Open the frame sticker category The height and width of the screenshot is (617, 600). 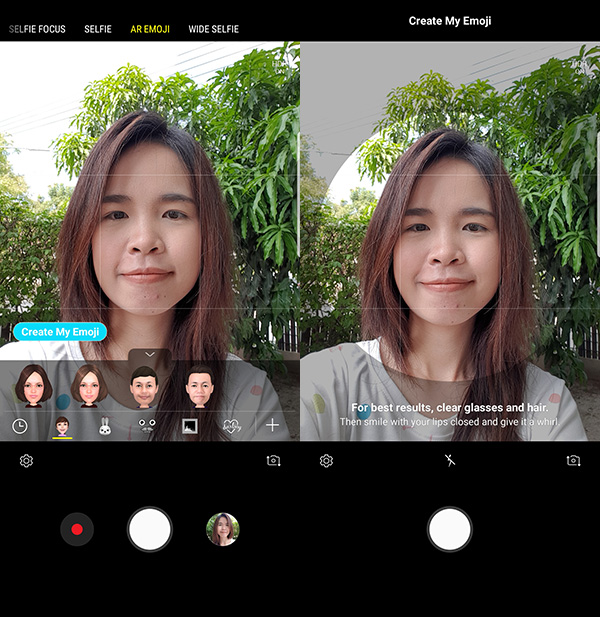pos(189,425)
